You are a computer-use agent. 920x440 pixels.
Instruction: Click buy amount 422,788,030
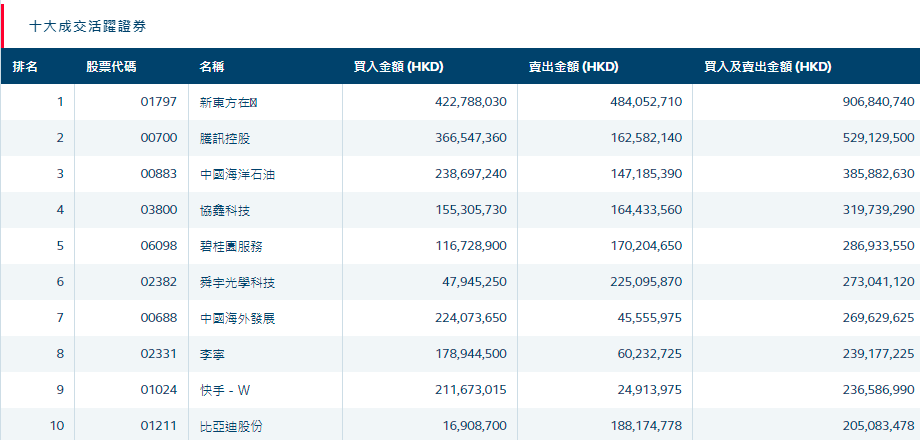click(x=471, y=102)
